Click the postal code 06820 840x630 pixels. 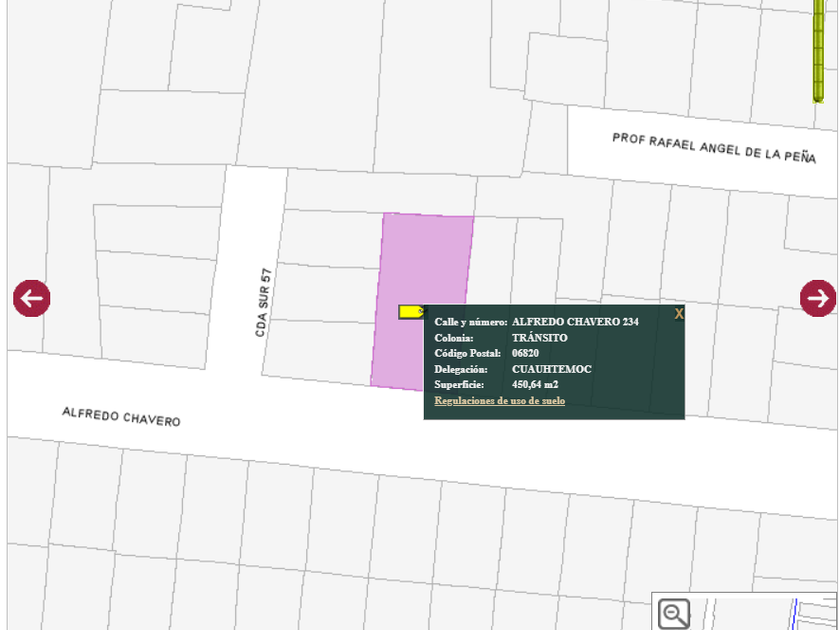tap(525, 353)
